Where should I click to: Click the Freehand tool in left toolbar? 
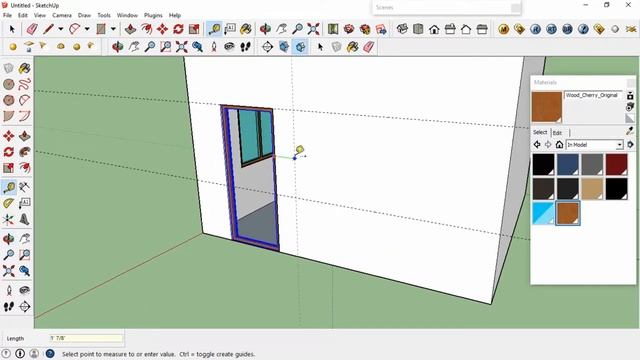24,84
